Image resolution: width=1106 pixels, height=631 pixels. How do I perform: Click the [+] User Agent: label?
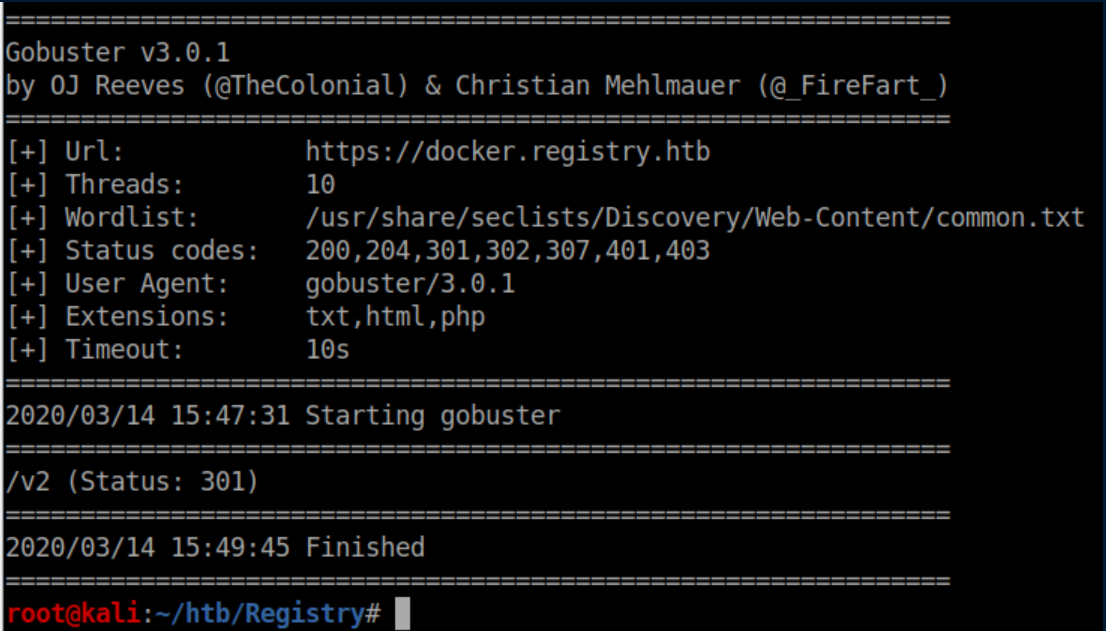(117, 284)
